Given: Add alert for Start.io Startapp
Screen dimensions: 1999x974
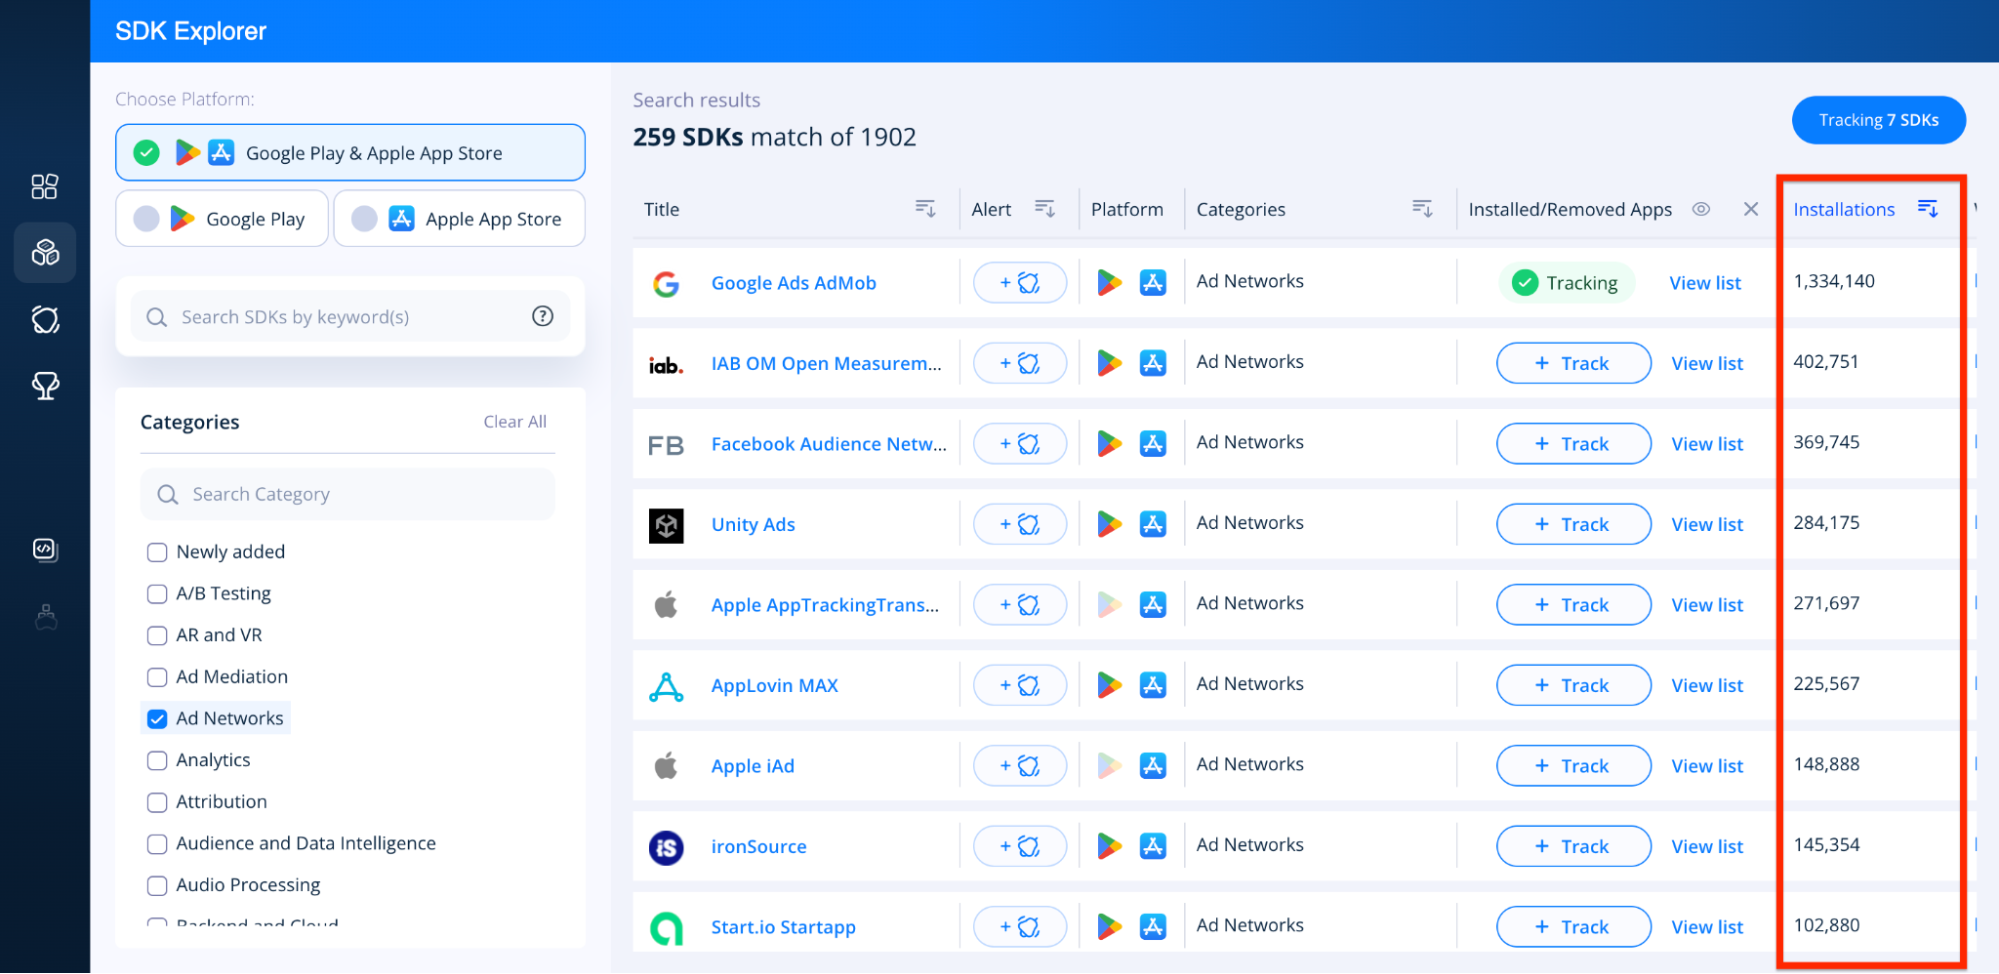Looking at the screenshot, I should 1020,927.
